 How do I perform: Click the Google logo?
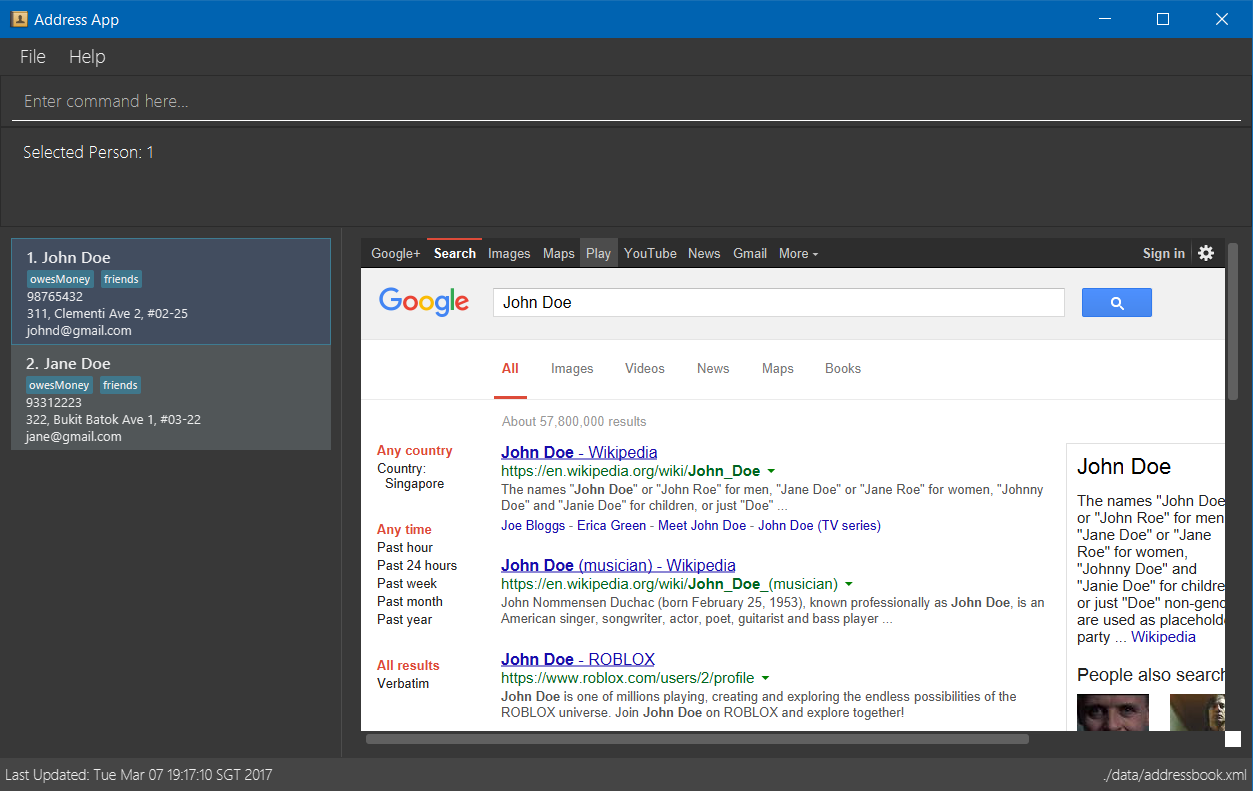coord(424,302)
